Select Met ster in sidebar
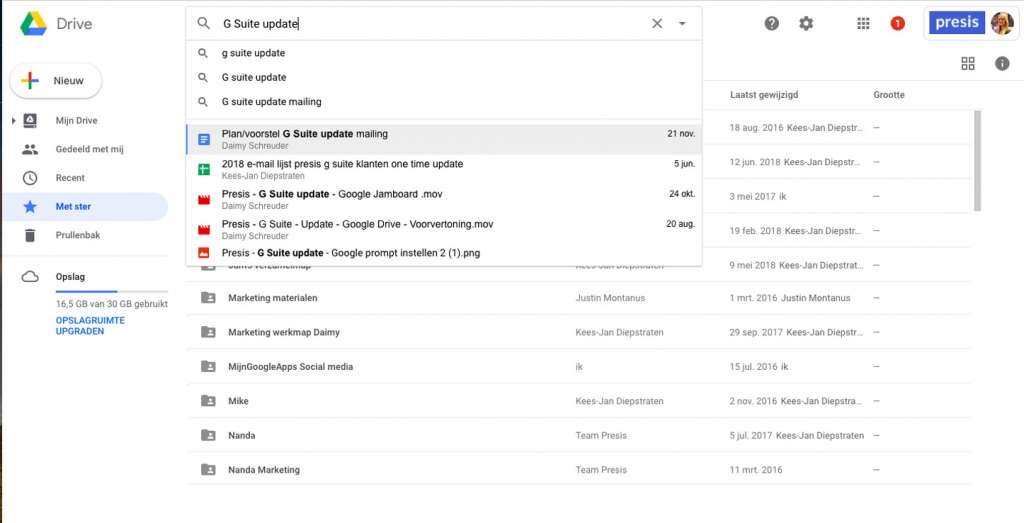This screenshot has height=523, width=1024. point(84,206)
